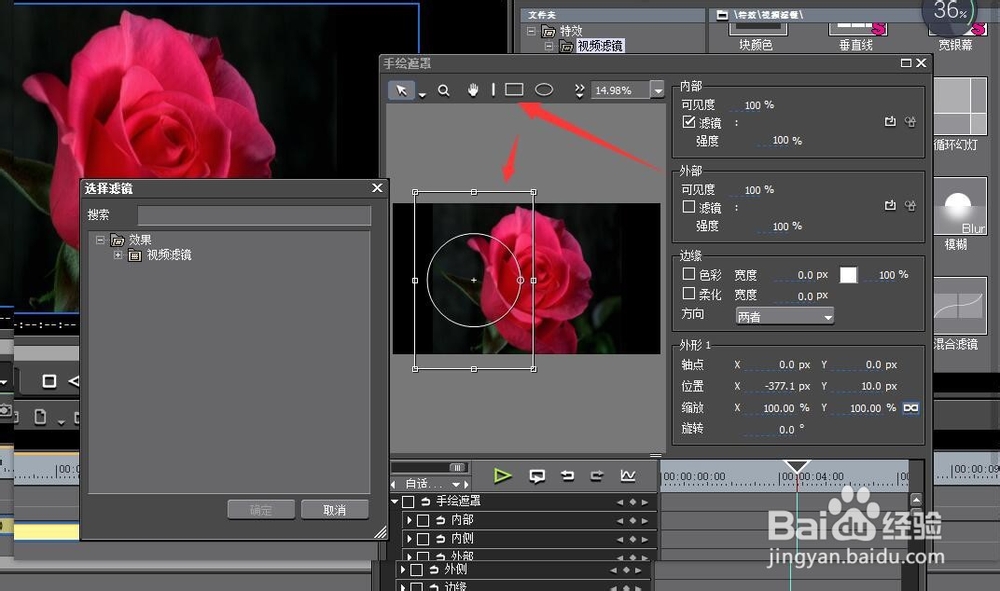Play the mask preview with the green play button

coord(503,476)
